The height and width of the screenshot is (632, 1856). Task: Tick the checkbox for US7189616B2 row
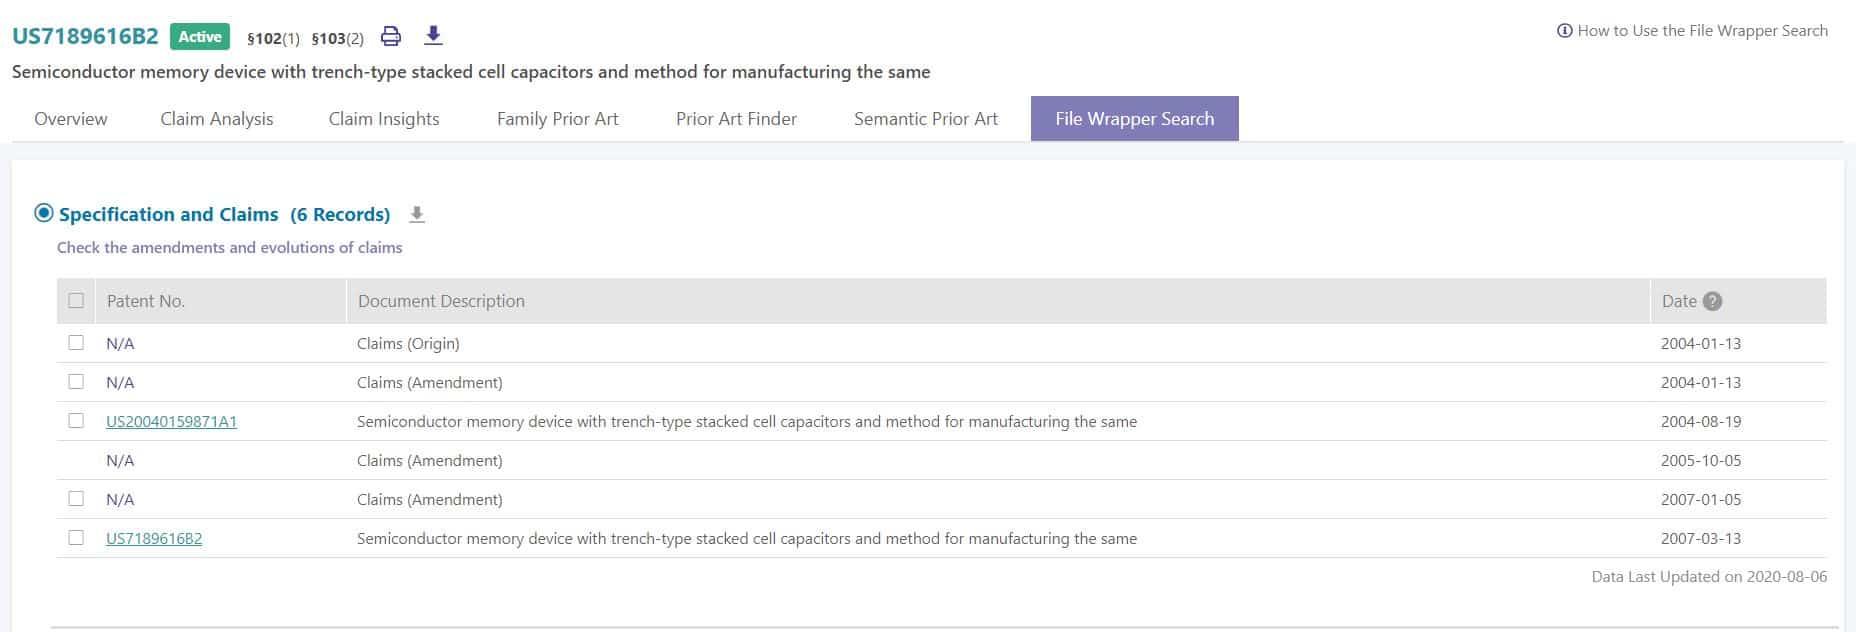(x=76, y=538)
